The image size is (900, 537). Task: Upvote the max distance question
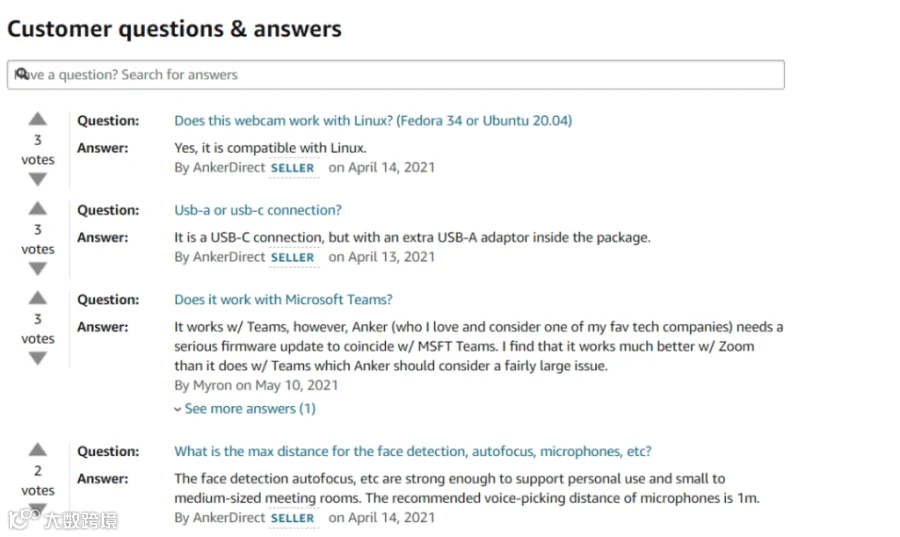pyautogui.click(x=37, y=449)
